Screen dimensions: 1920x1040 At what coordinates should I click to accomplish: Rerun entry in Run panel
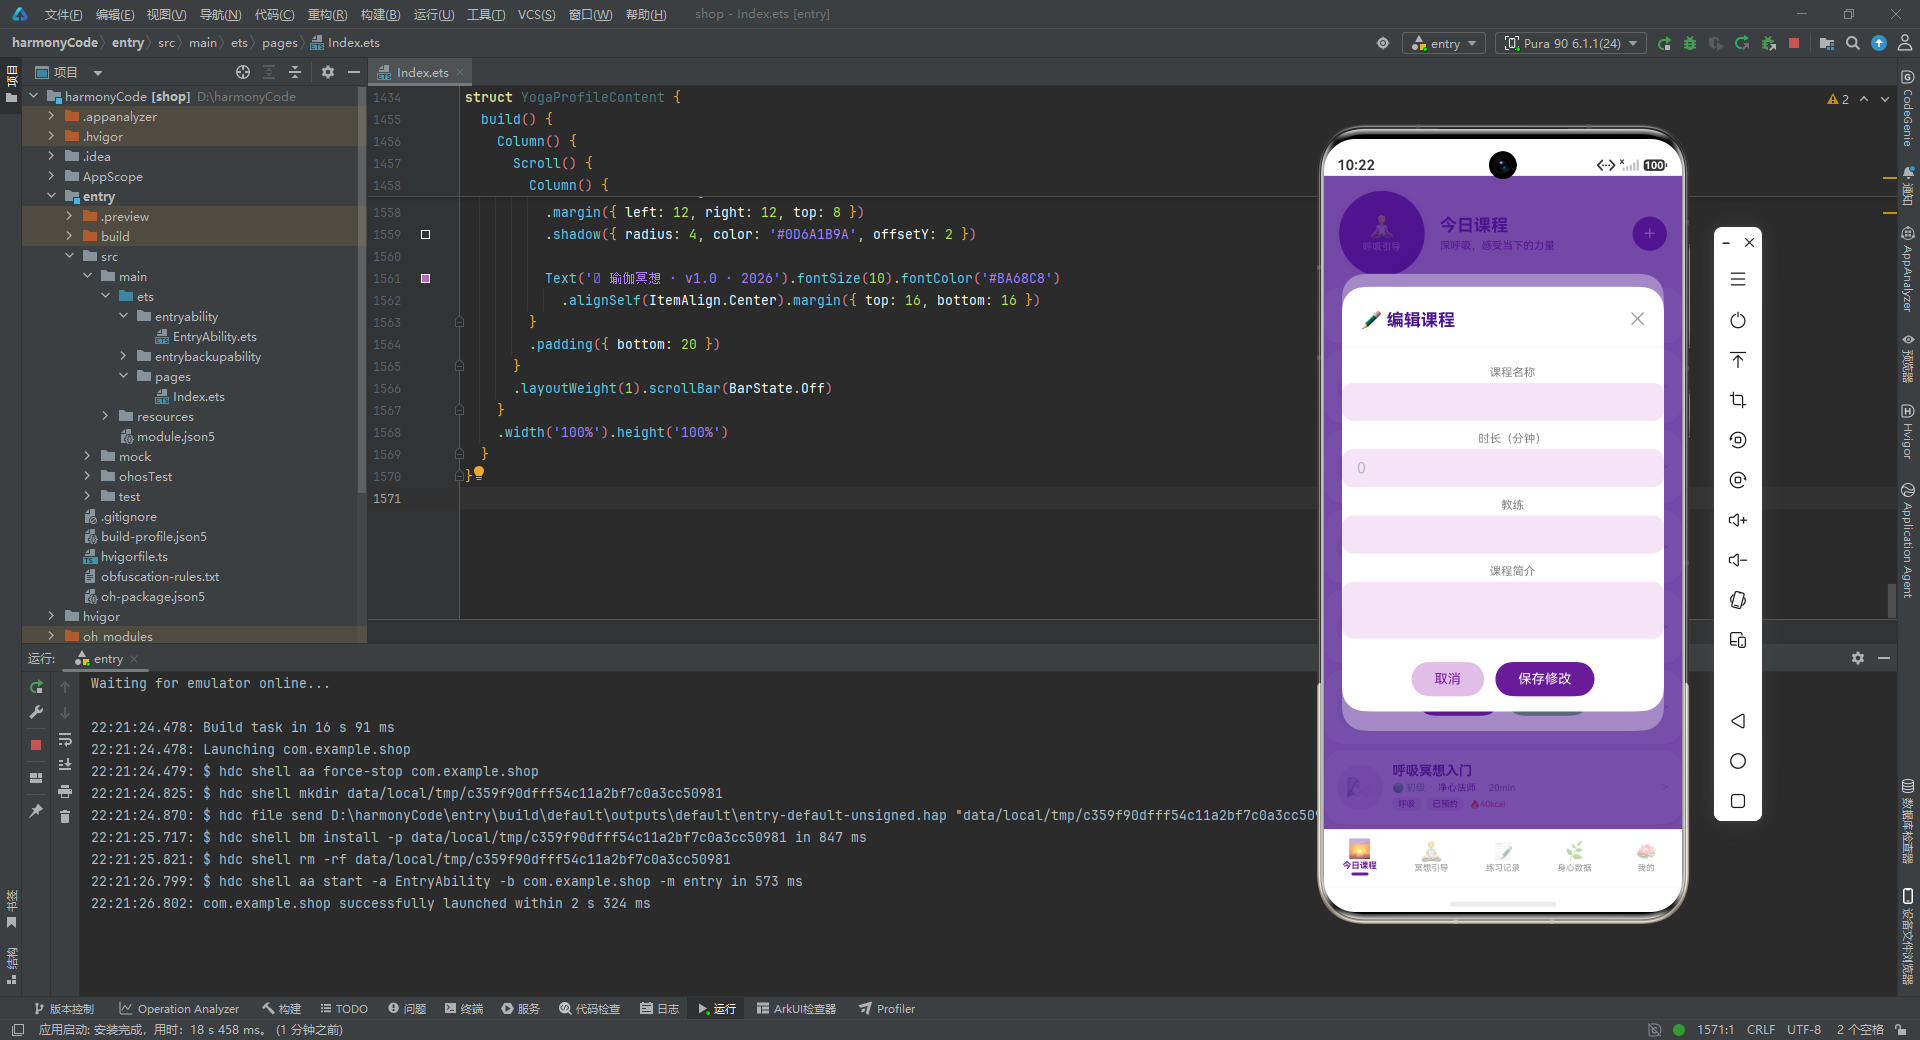coord(36,687)
